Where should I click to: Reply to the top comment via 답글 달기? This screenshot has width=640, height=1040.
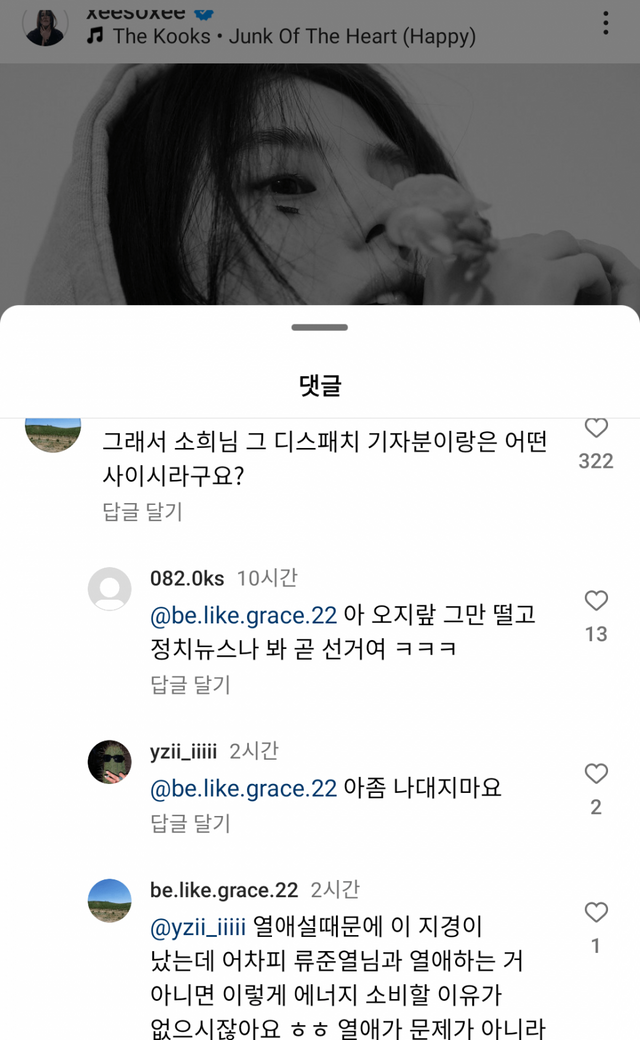pyautogui.click(x=142, y=512)
